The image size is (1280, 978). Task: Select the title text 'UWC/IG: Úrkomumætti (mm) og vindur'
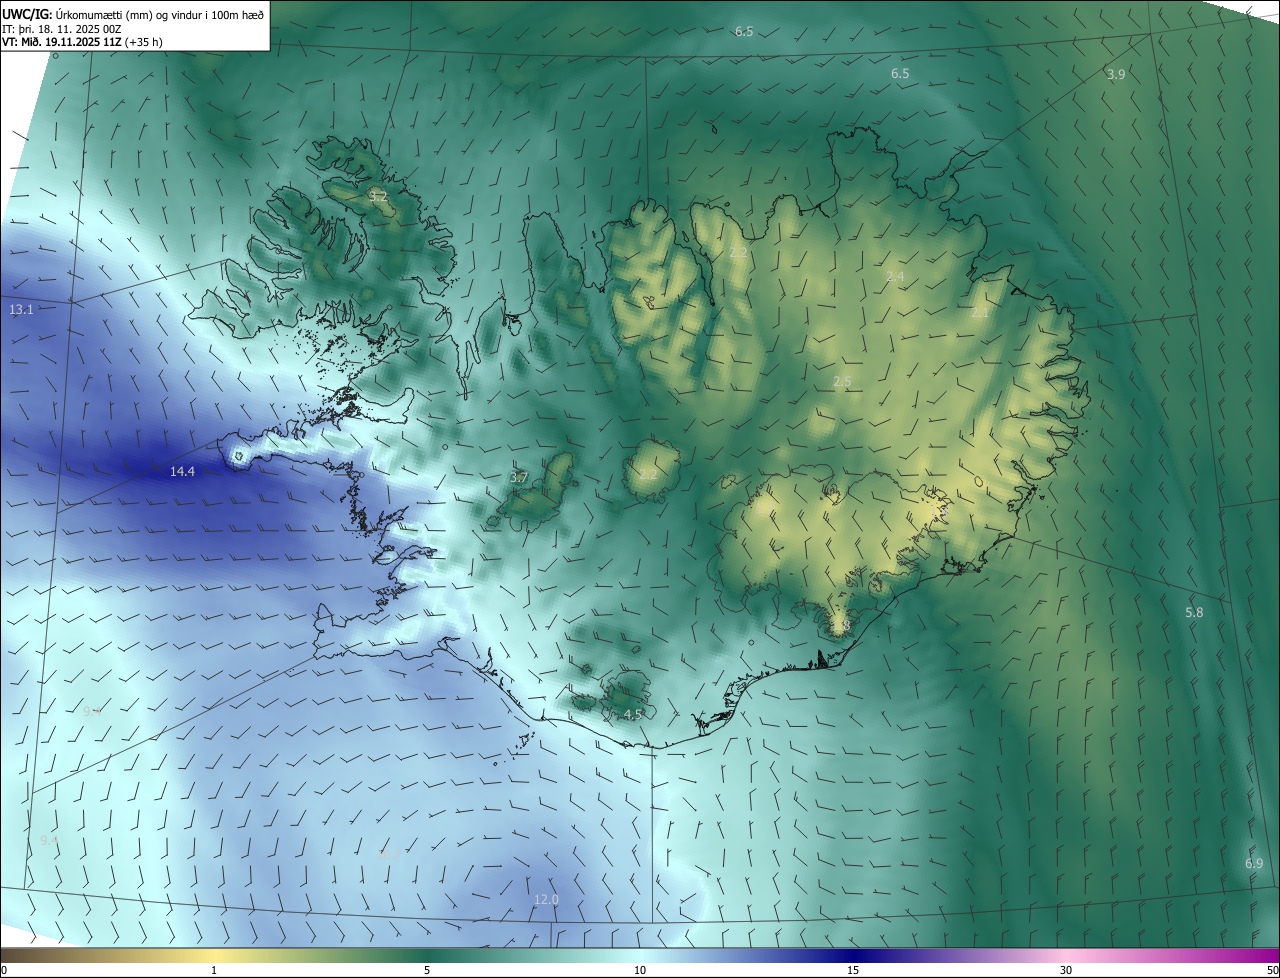[101, 13]
